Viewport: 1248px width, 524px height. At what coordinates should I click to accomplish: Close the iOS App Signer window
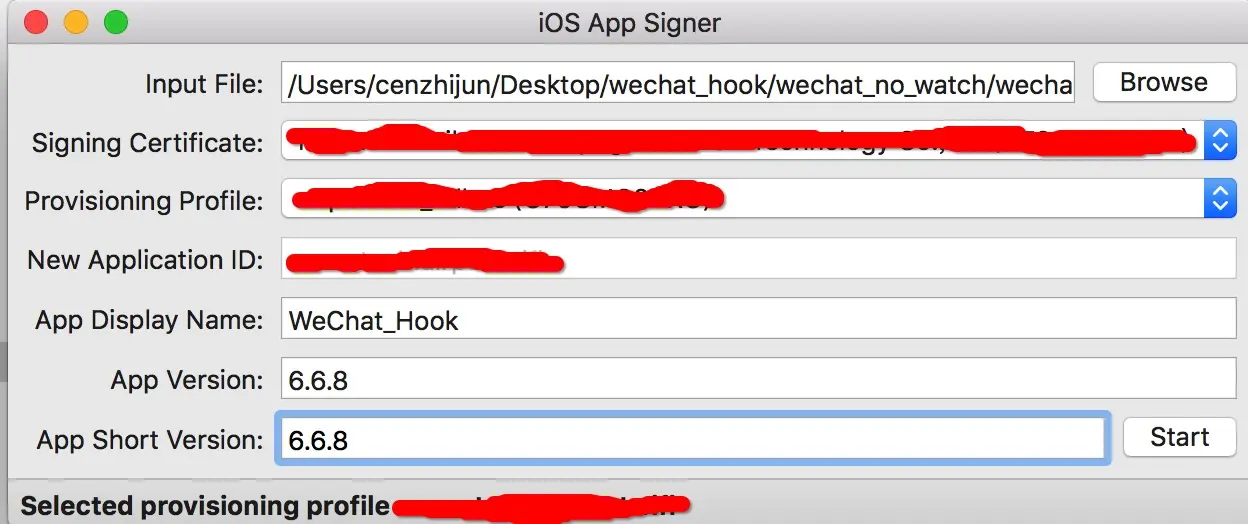click(35, 21)
